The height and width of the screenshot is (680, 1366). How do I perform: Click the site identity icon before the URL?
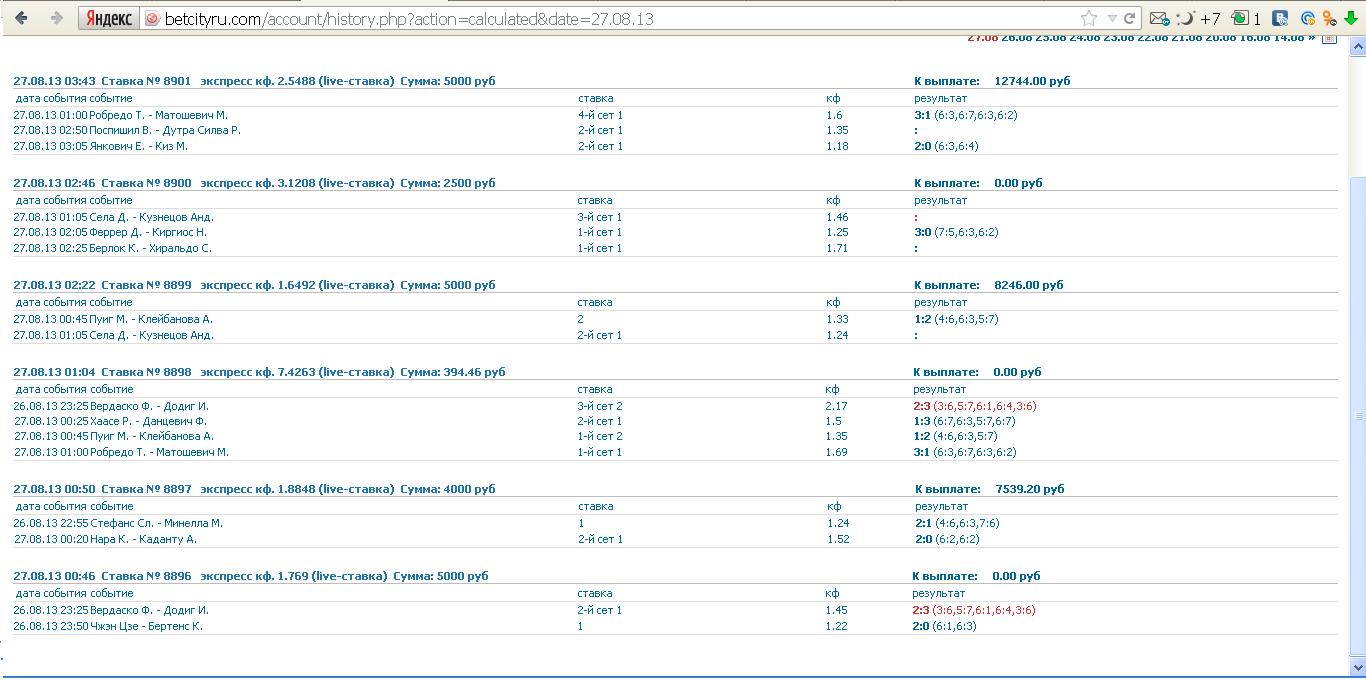pyautogui.click(x=152, y=18)
